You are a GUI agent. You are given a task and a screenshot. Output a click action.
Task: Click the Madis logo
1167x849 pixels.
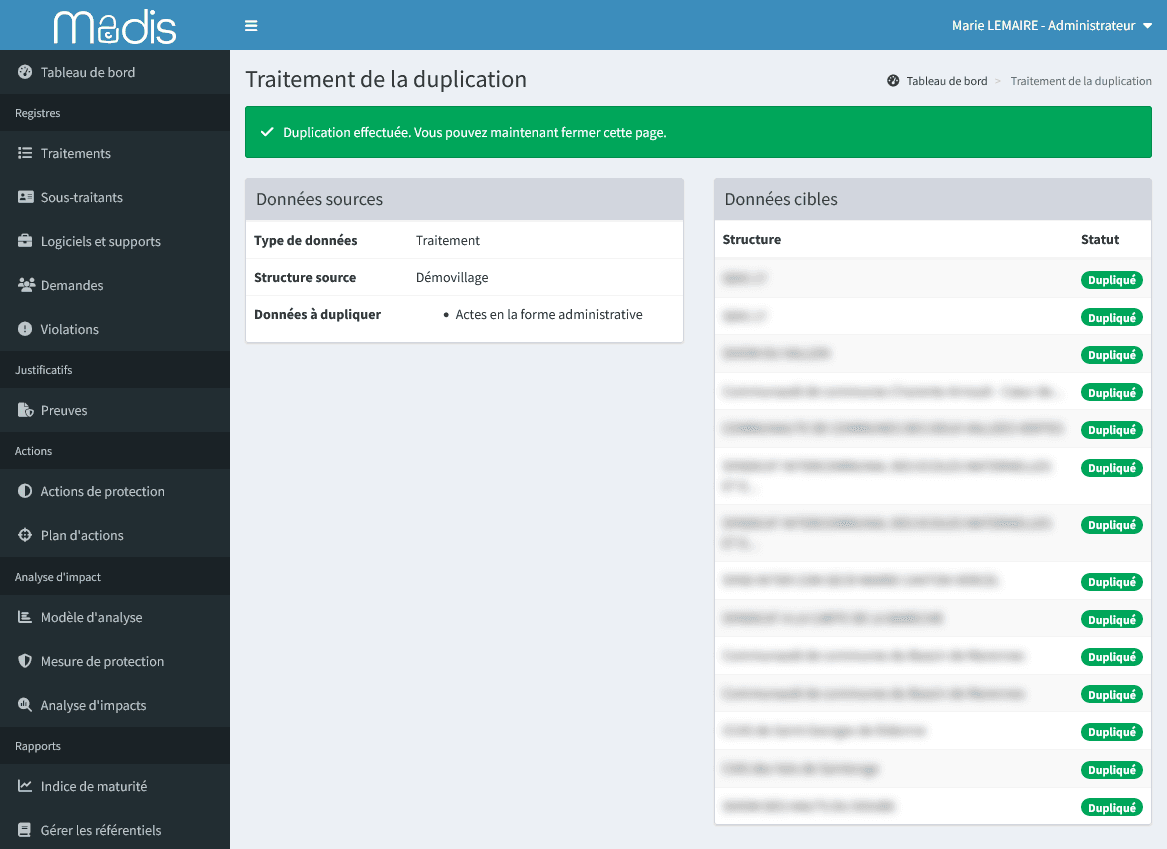pyautogui.click(x=115, y=26)
